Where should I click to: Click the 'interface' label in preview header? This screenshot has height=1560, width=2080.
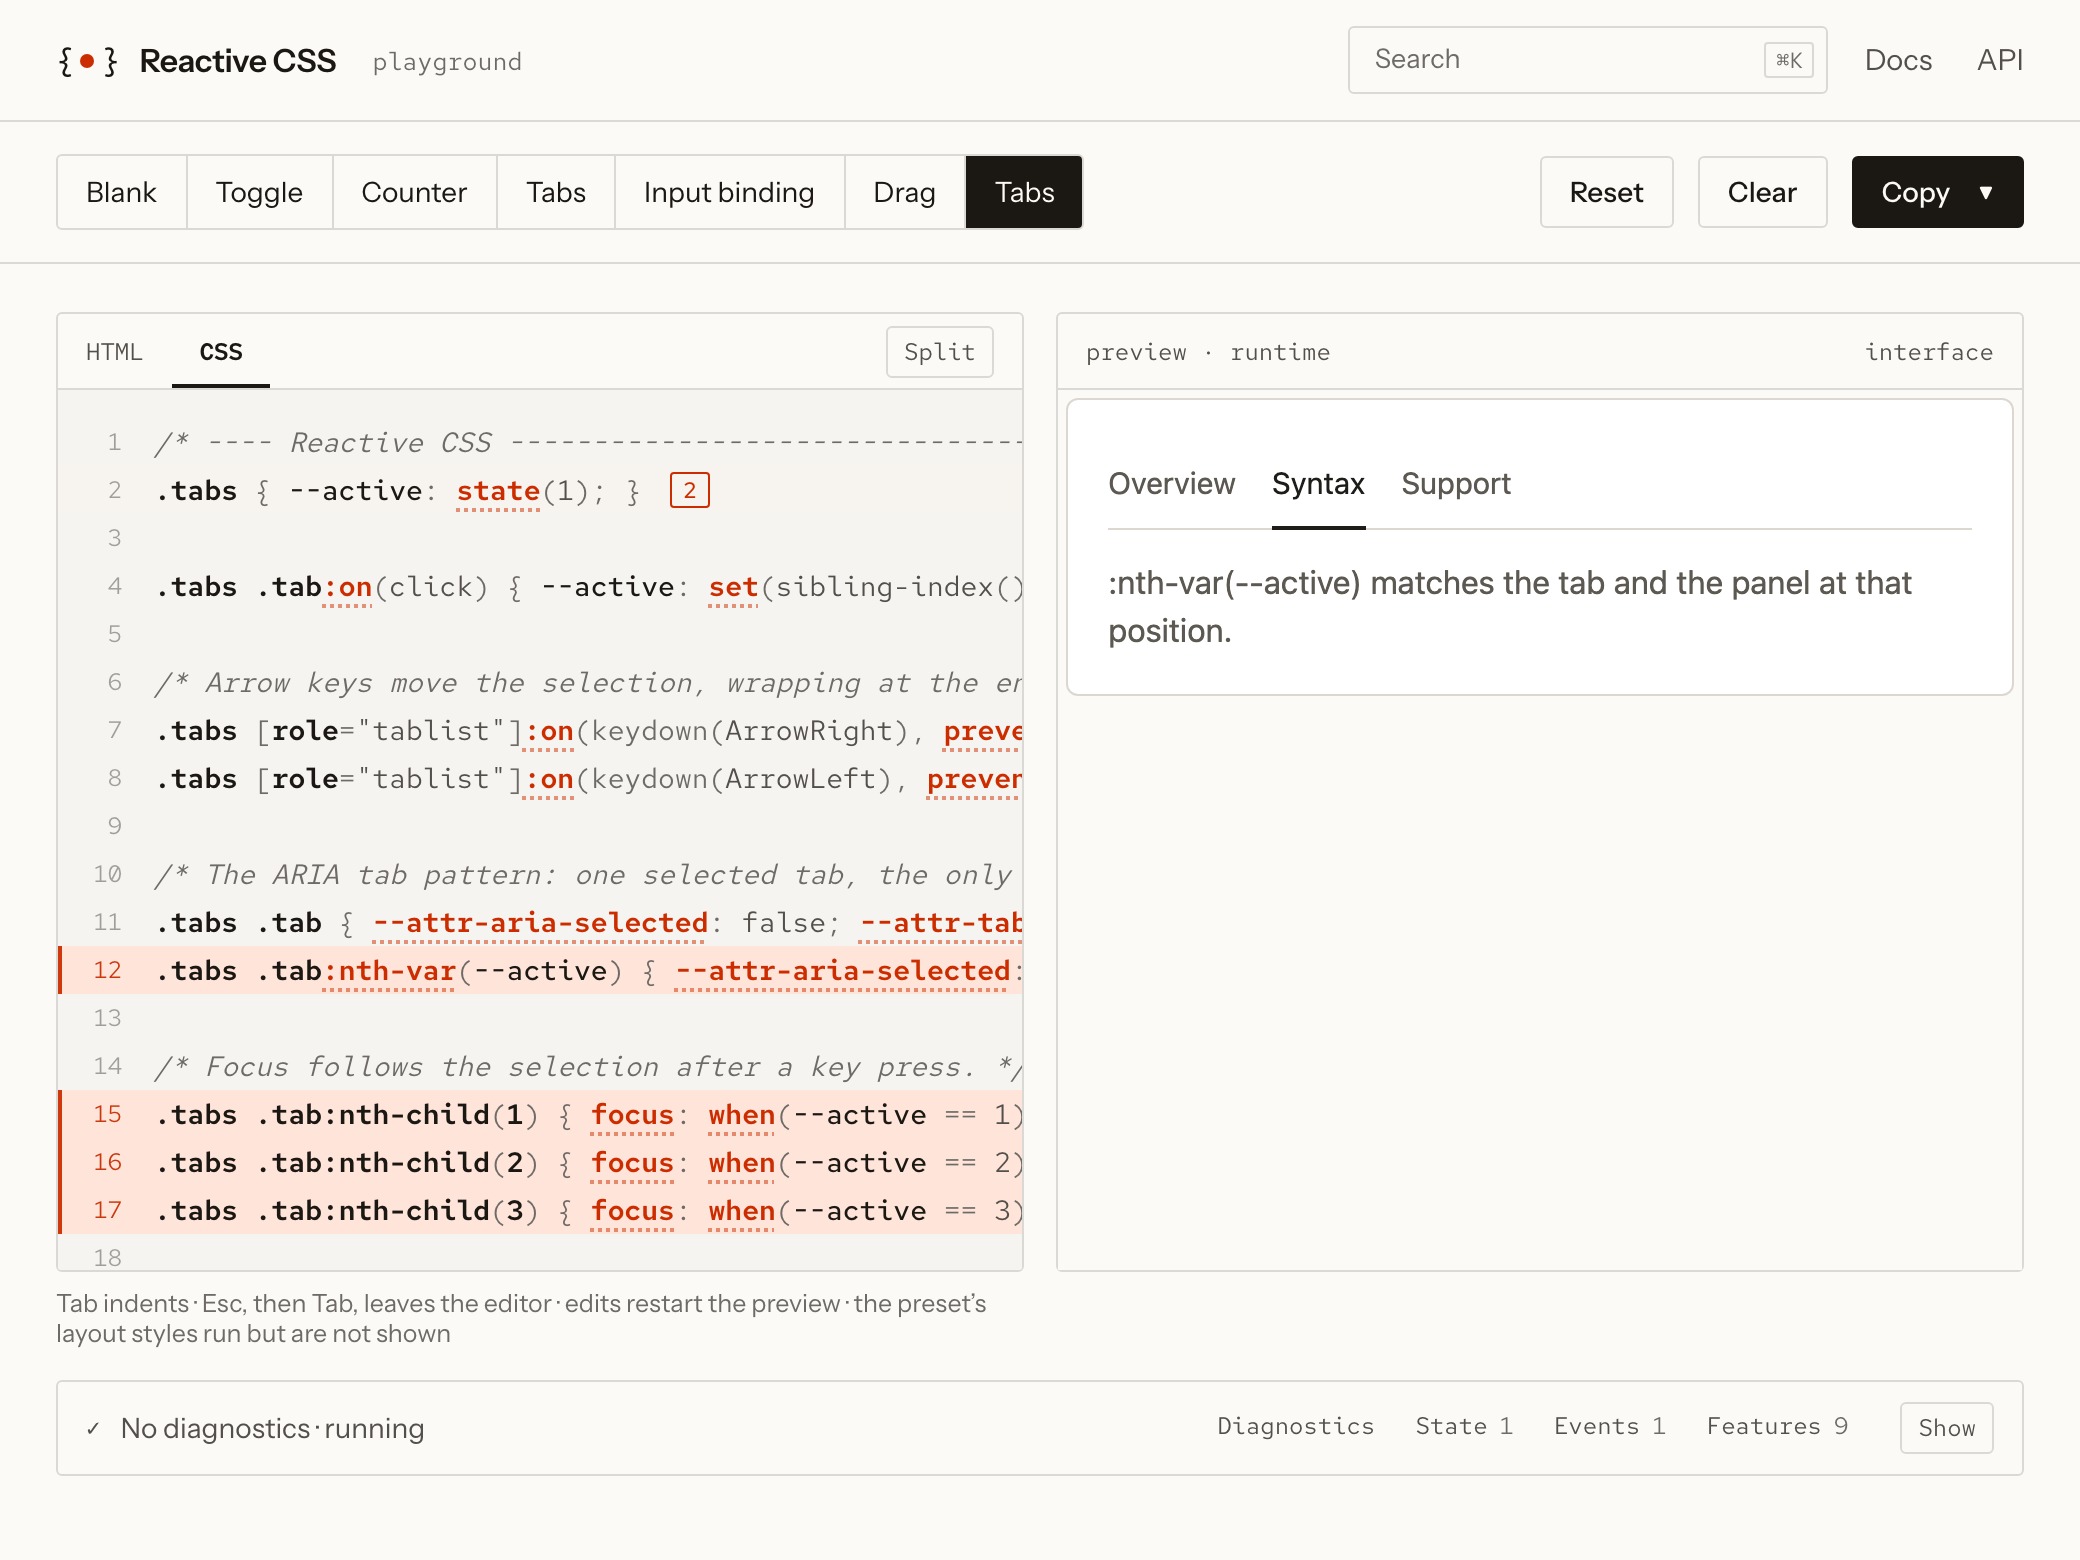pos(1929,352)
